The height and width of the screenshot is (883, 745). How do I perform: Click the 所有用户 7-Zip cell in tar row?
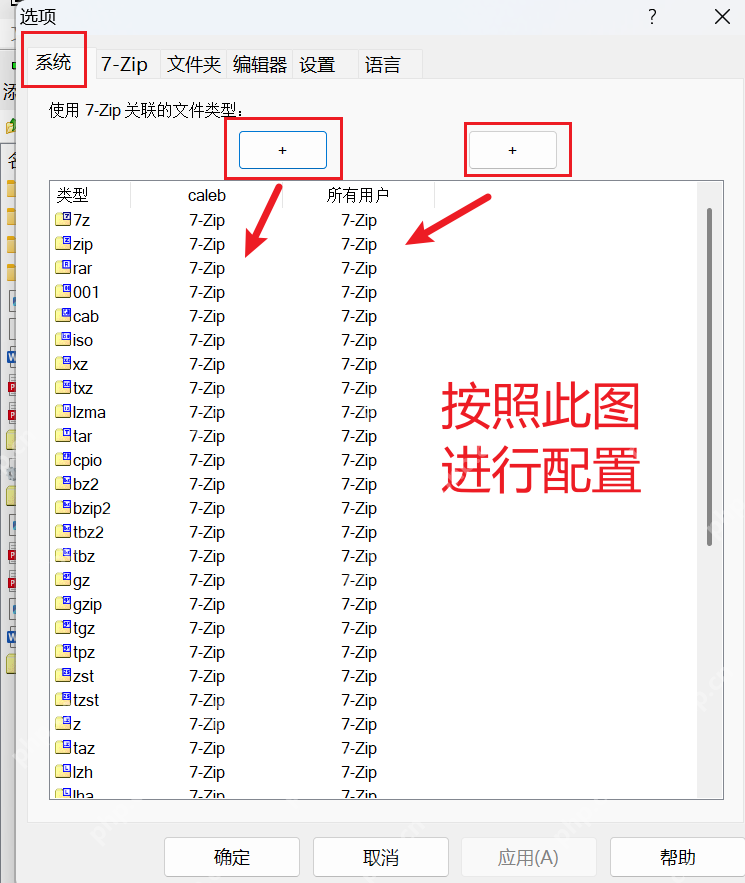click(359, 436)
